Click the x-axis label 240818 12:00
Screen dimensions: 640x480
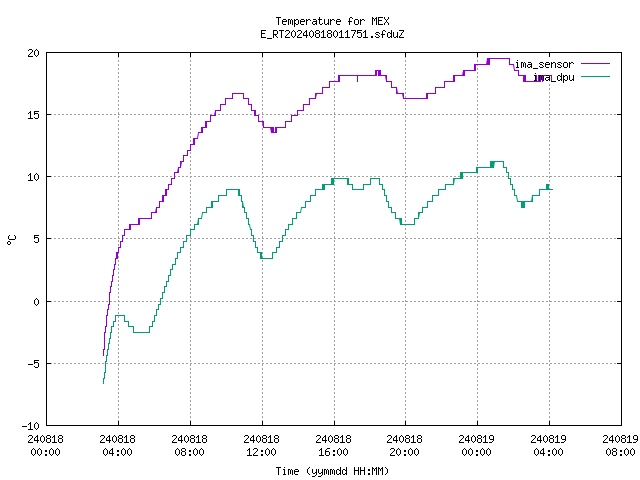pos(261,446)
